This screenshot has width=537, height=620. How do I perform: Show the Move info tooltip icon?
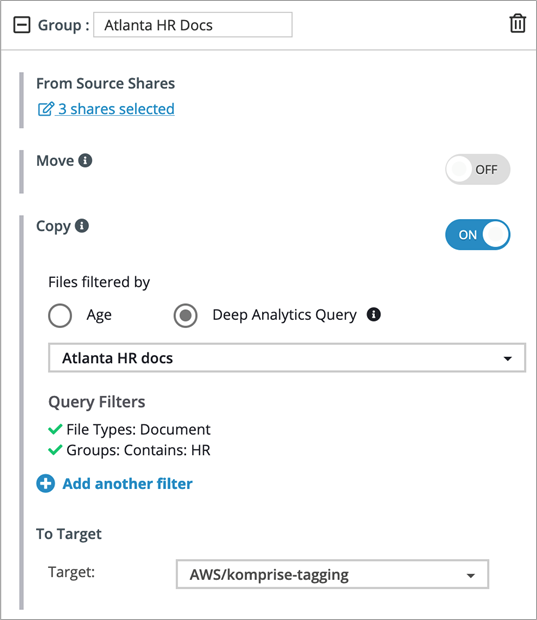[85, 161]
